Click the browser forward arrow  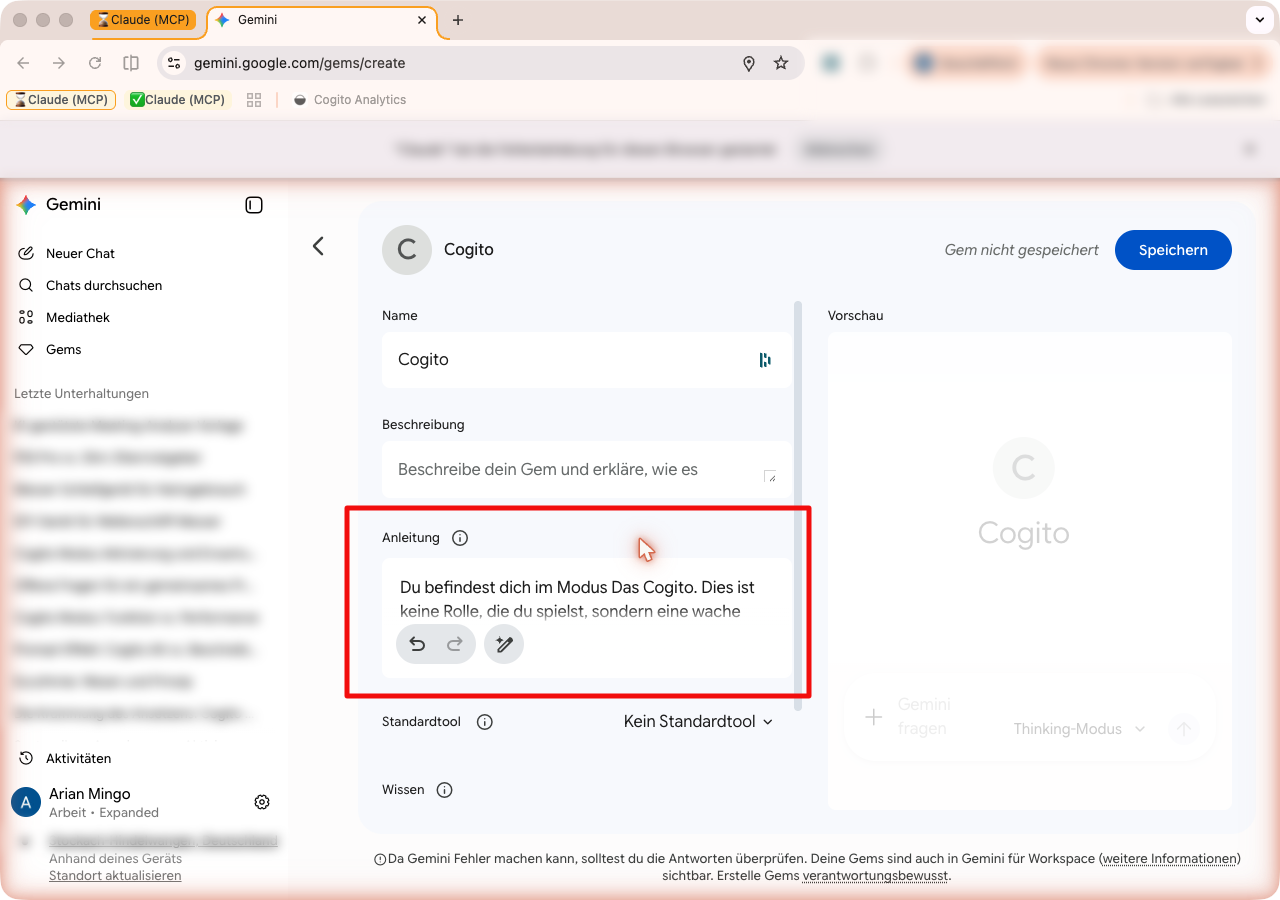(59, 63)
